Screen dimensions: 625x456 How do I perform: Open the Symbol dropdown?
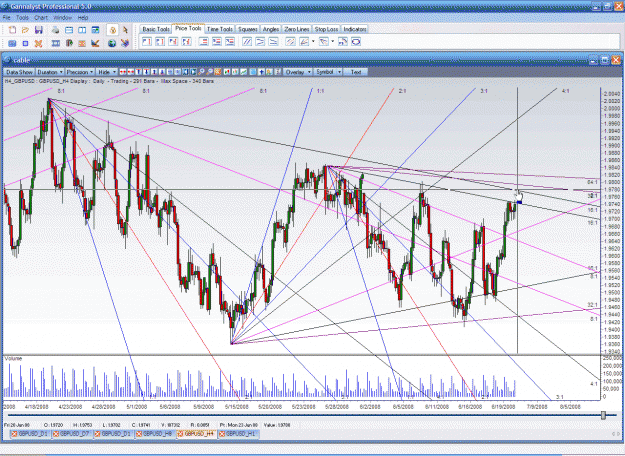[x=328, y=72]
